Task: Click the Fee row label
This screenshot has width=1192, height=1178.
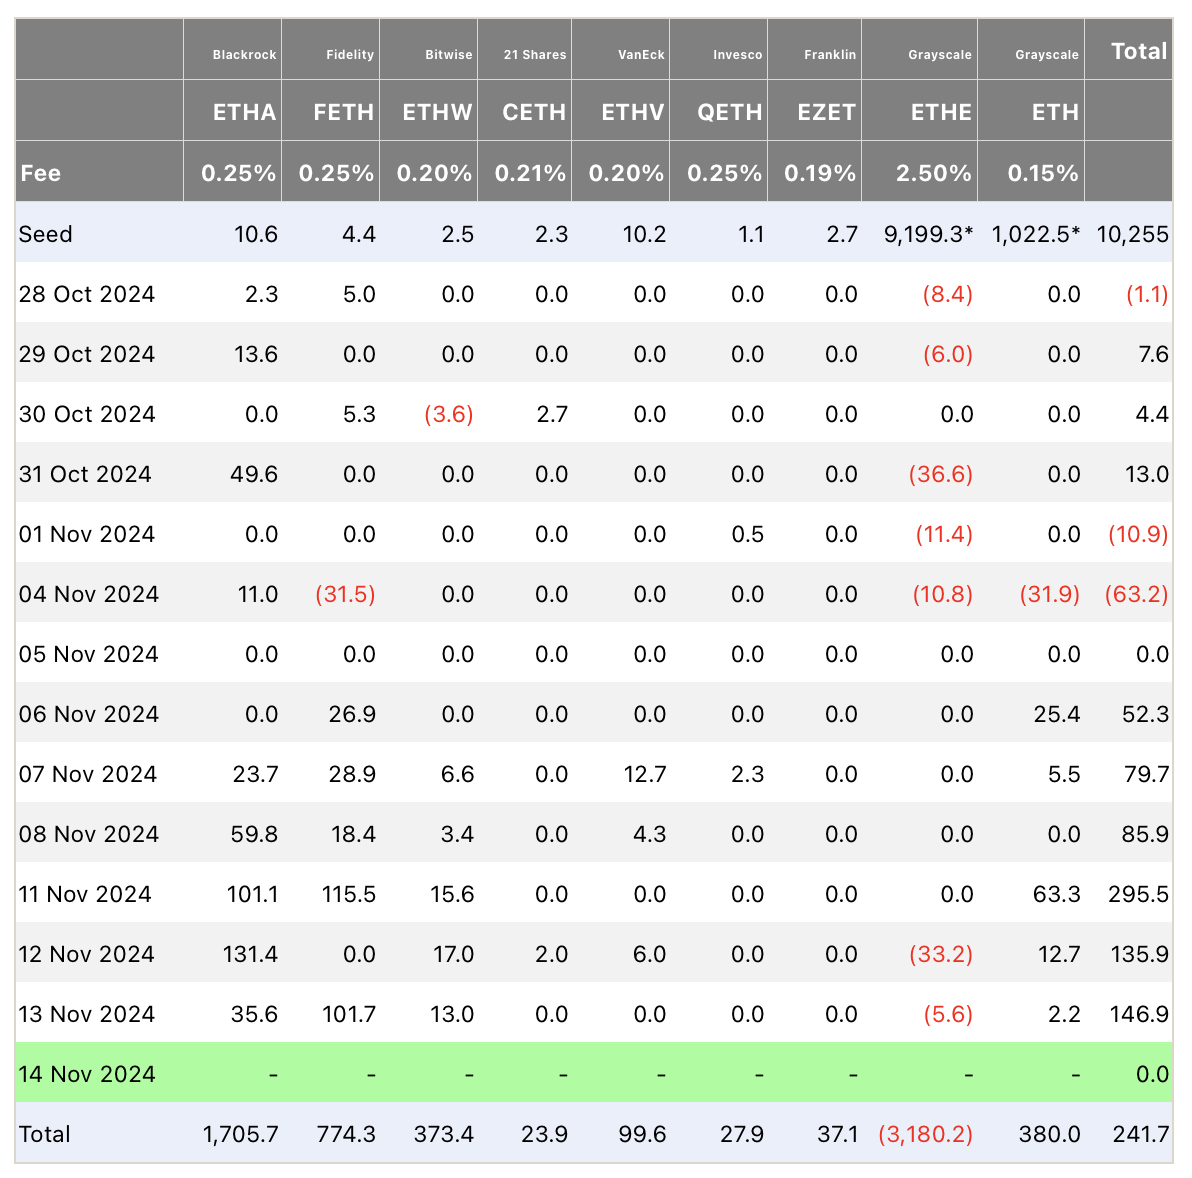Action: pos(40,173)
